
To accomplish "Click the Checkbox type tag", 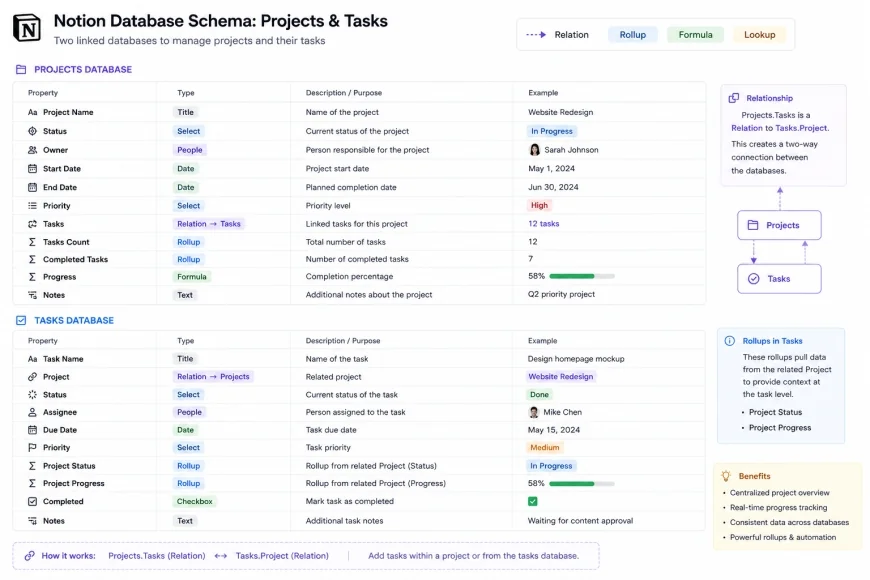I will pyautogui.click(x=194, y=501).
